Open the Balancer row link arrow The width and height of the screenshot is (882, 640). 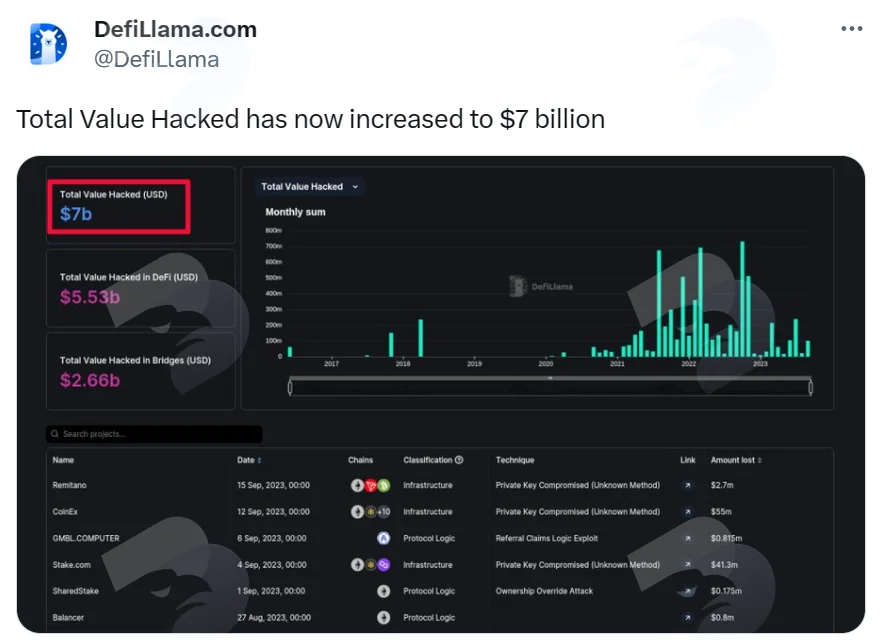pos(687,618)
